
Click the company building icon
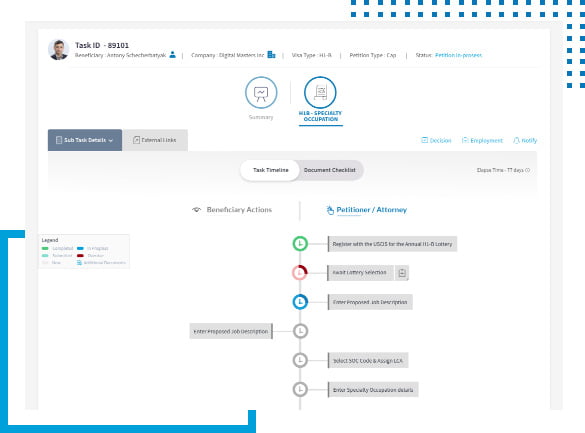click(271, 55)
